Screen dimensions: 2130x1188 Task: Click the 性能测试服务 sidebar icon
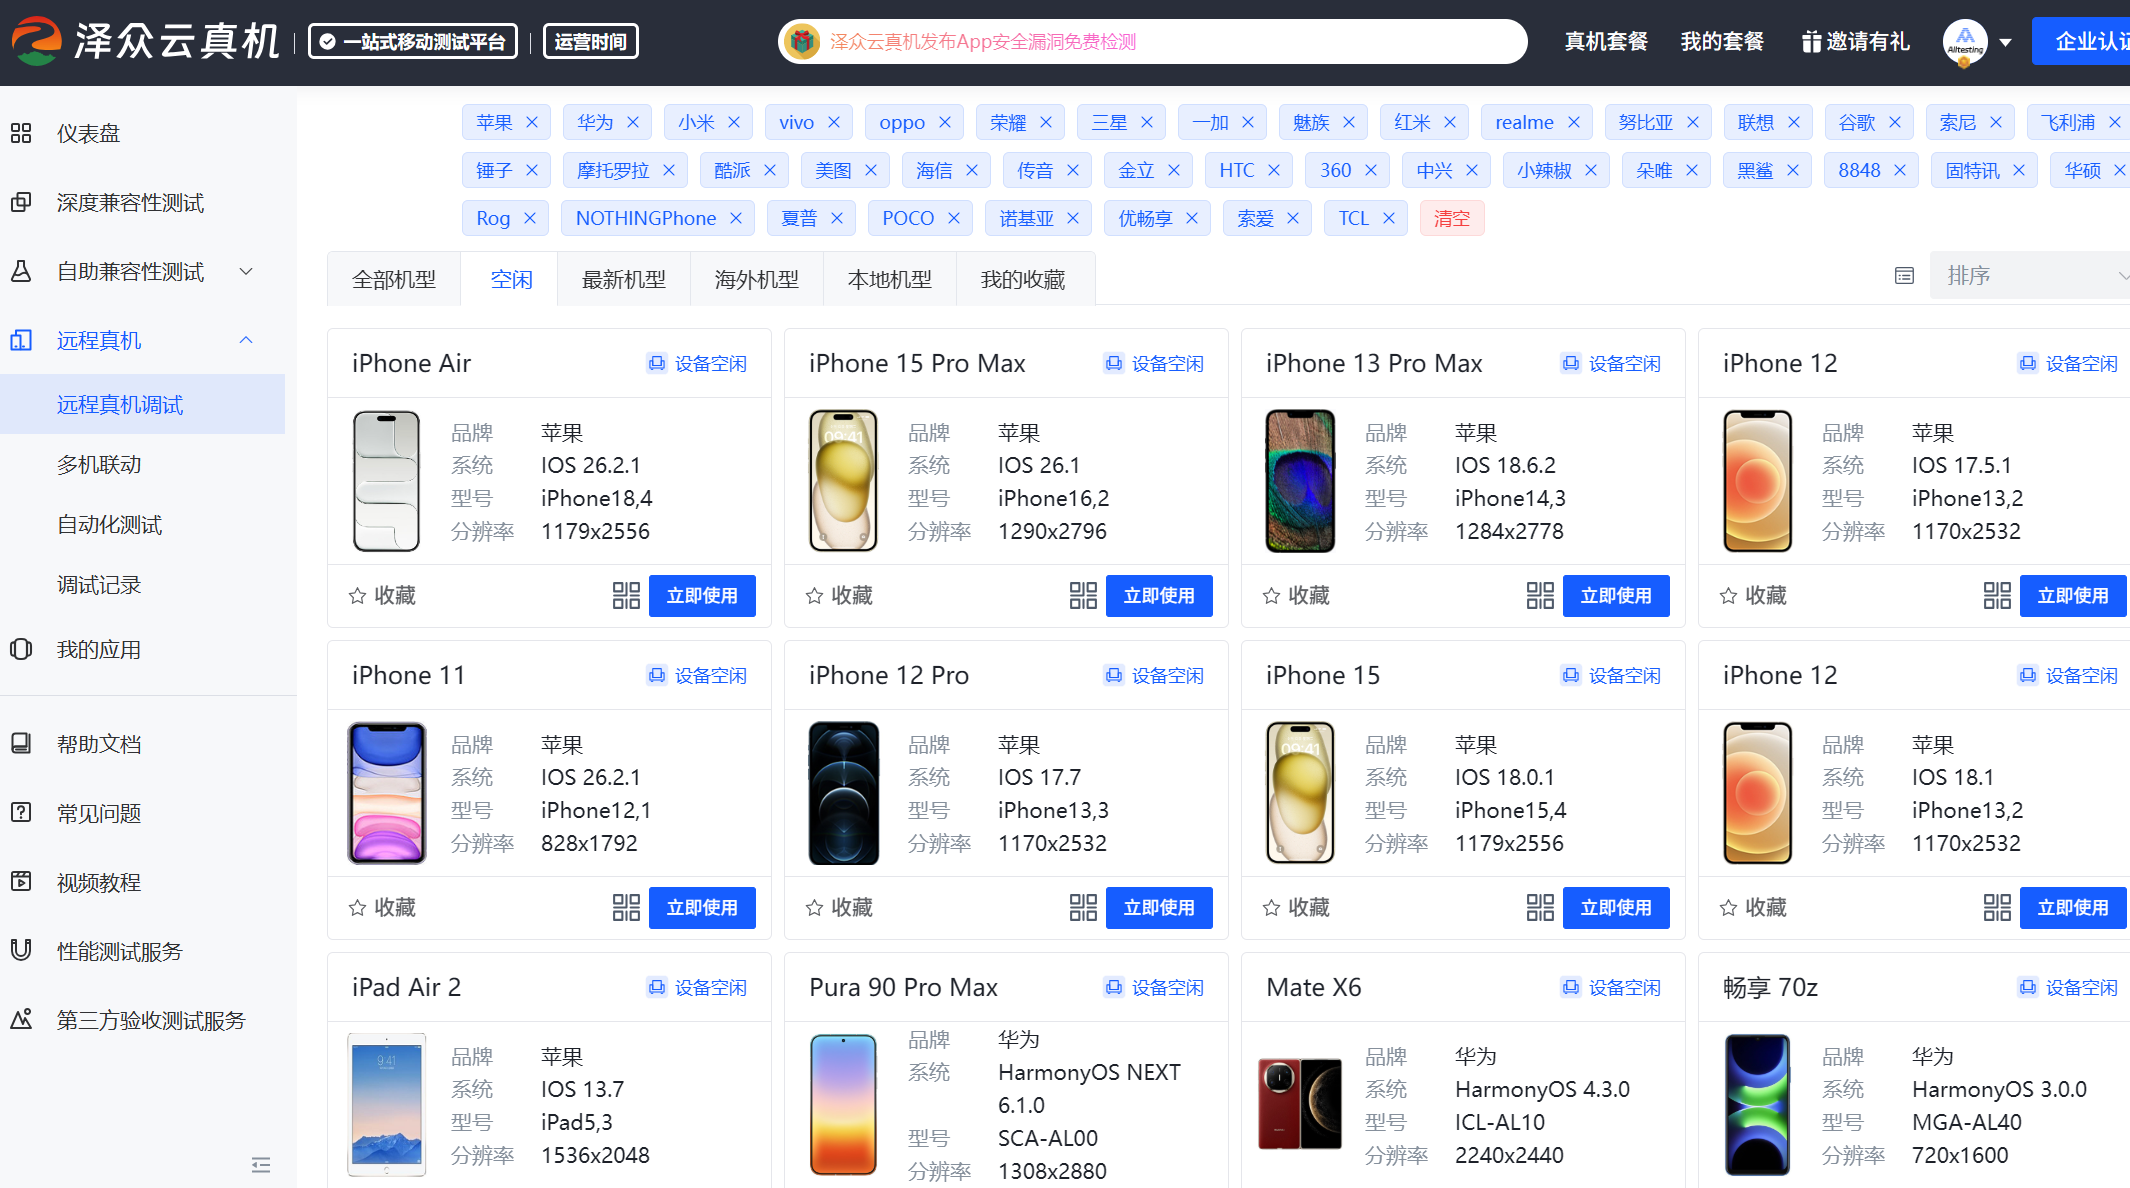[21, 950]
